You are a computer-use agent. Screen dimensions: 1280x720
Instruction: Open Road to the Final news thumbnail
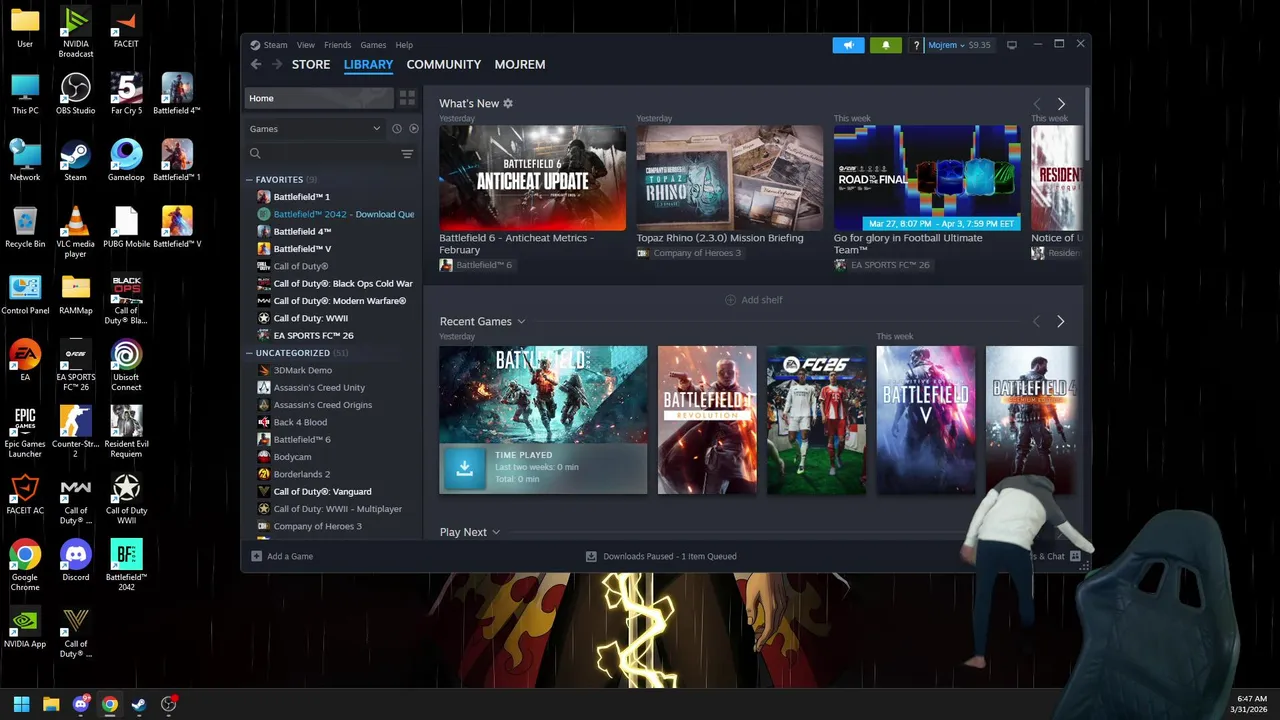tap(927, 178)
